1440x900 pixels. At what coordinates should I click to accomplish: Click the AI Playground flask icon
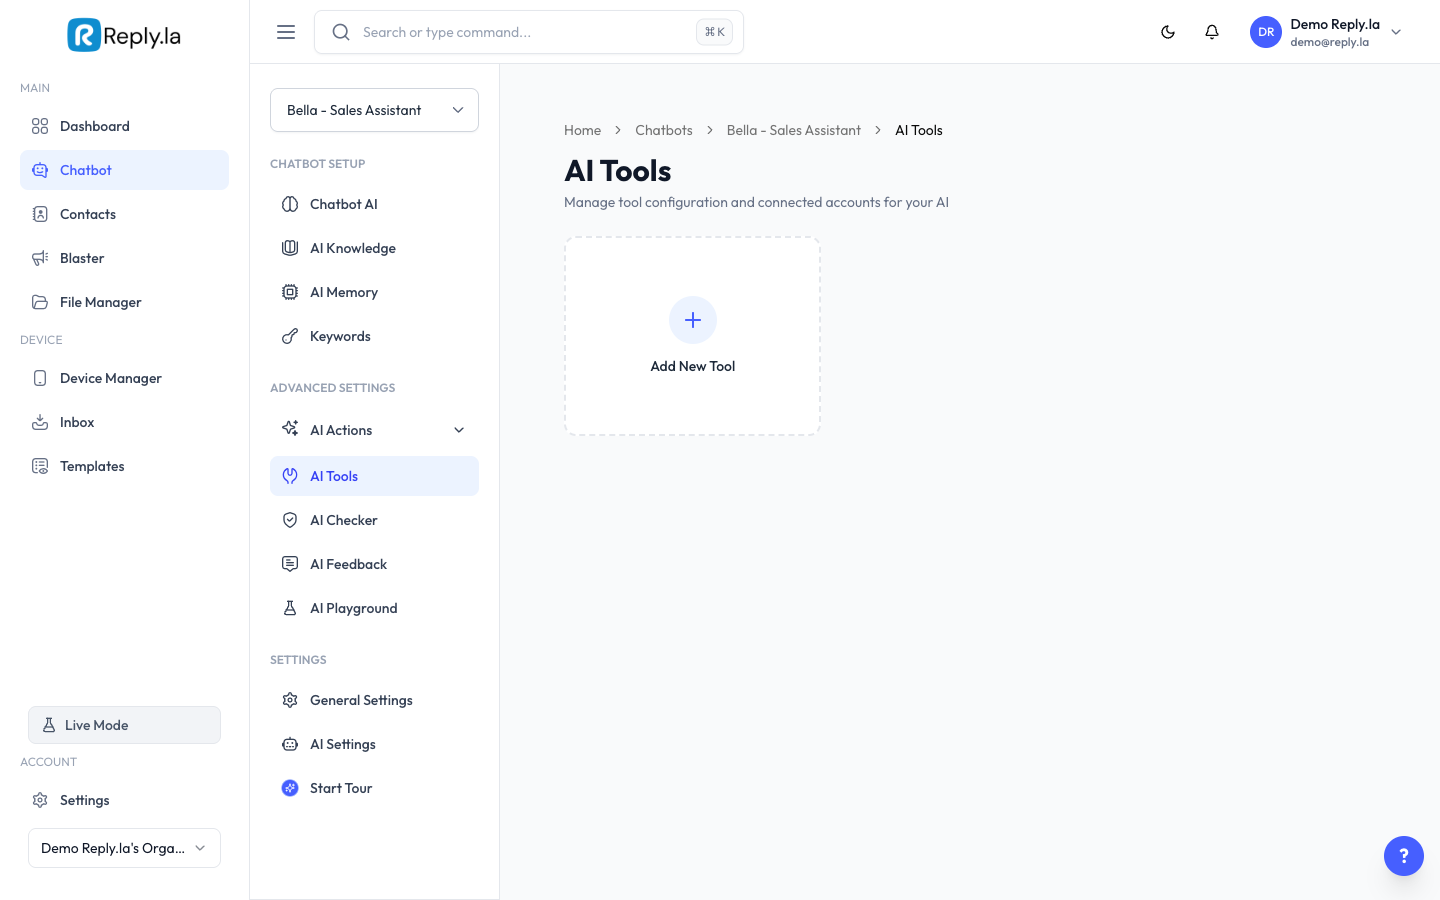pyautogui.click(x=290, y=608)
